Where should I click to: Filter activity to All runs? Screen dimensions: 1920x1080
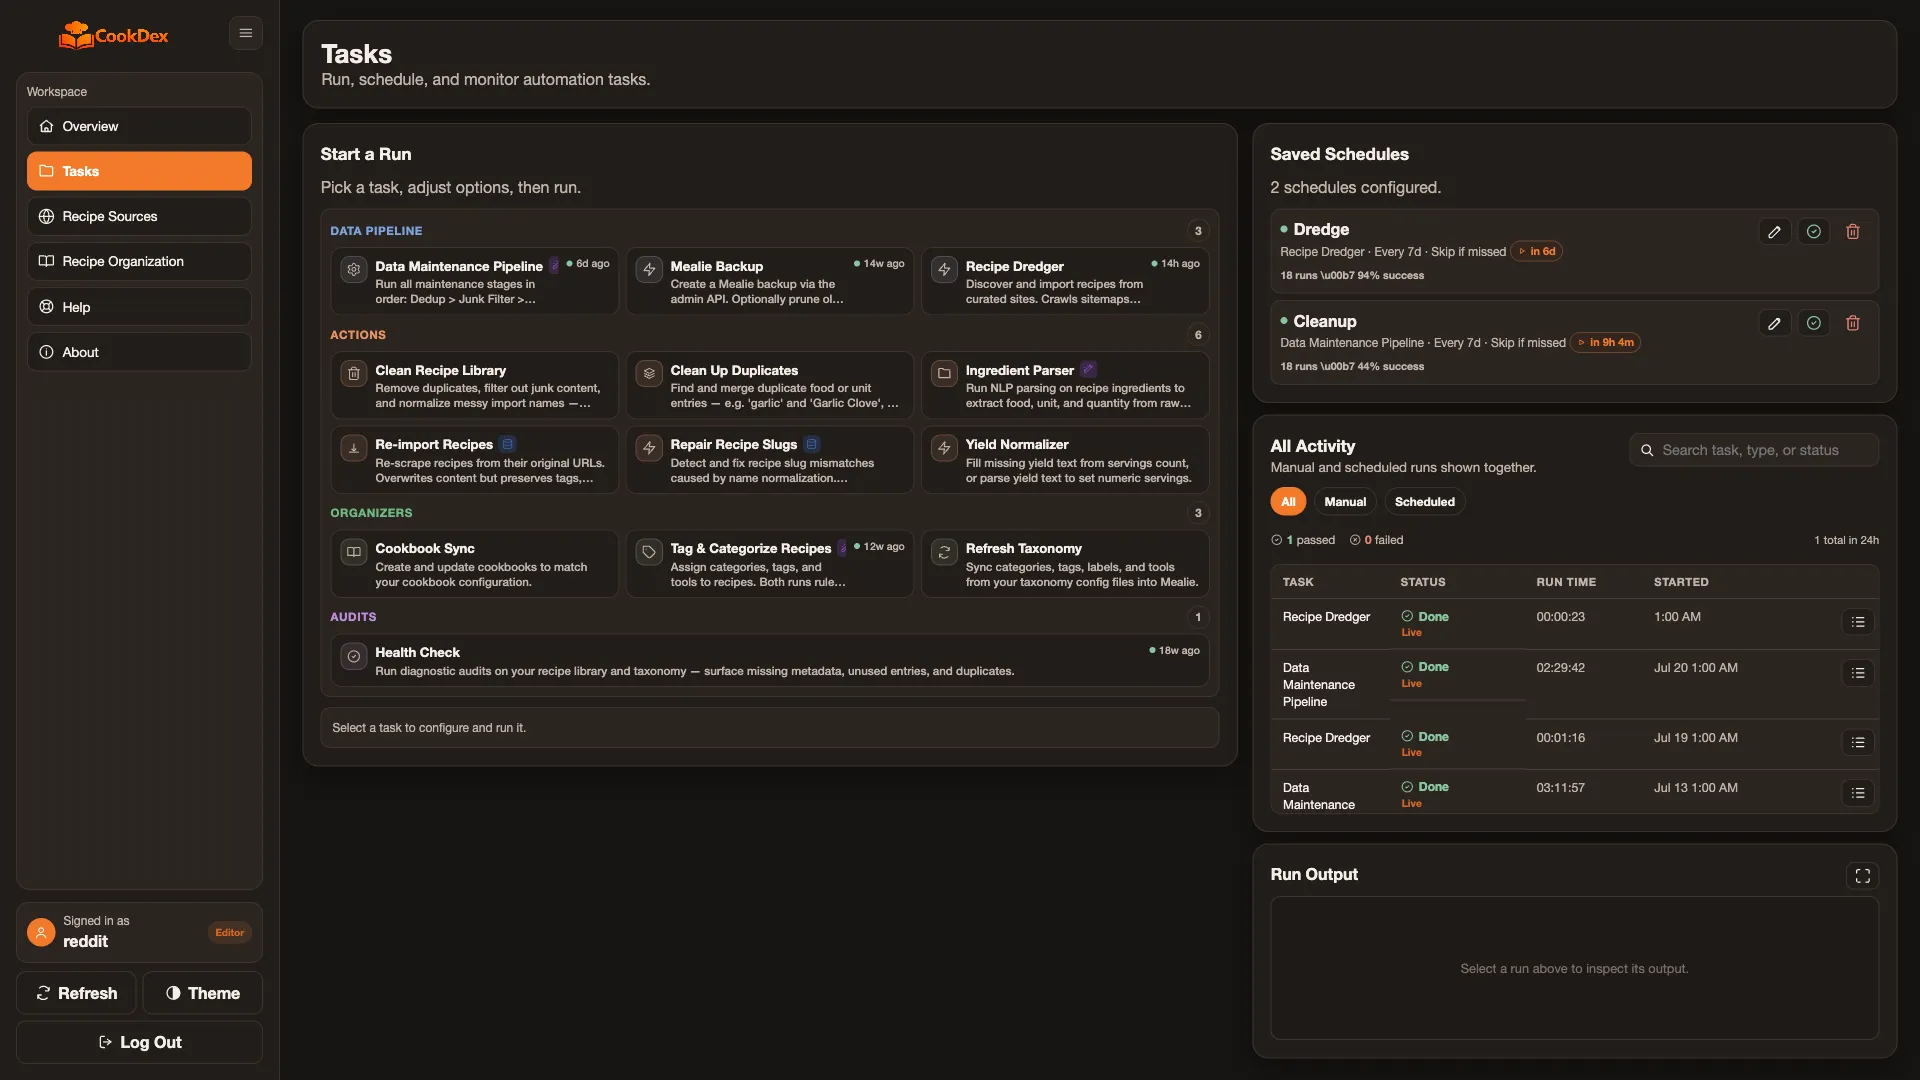1288,502
